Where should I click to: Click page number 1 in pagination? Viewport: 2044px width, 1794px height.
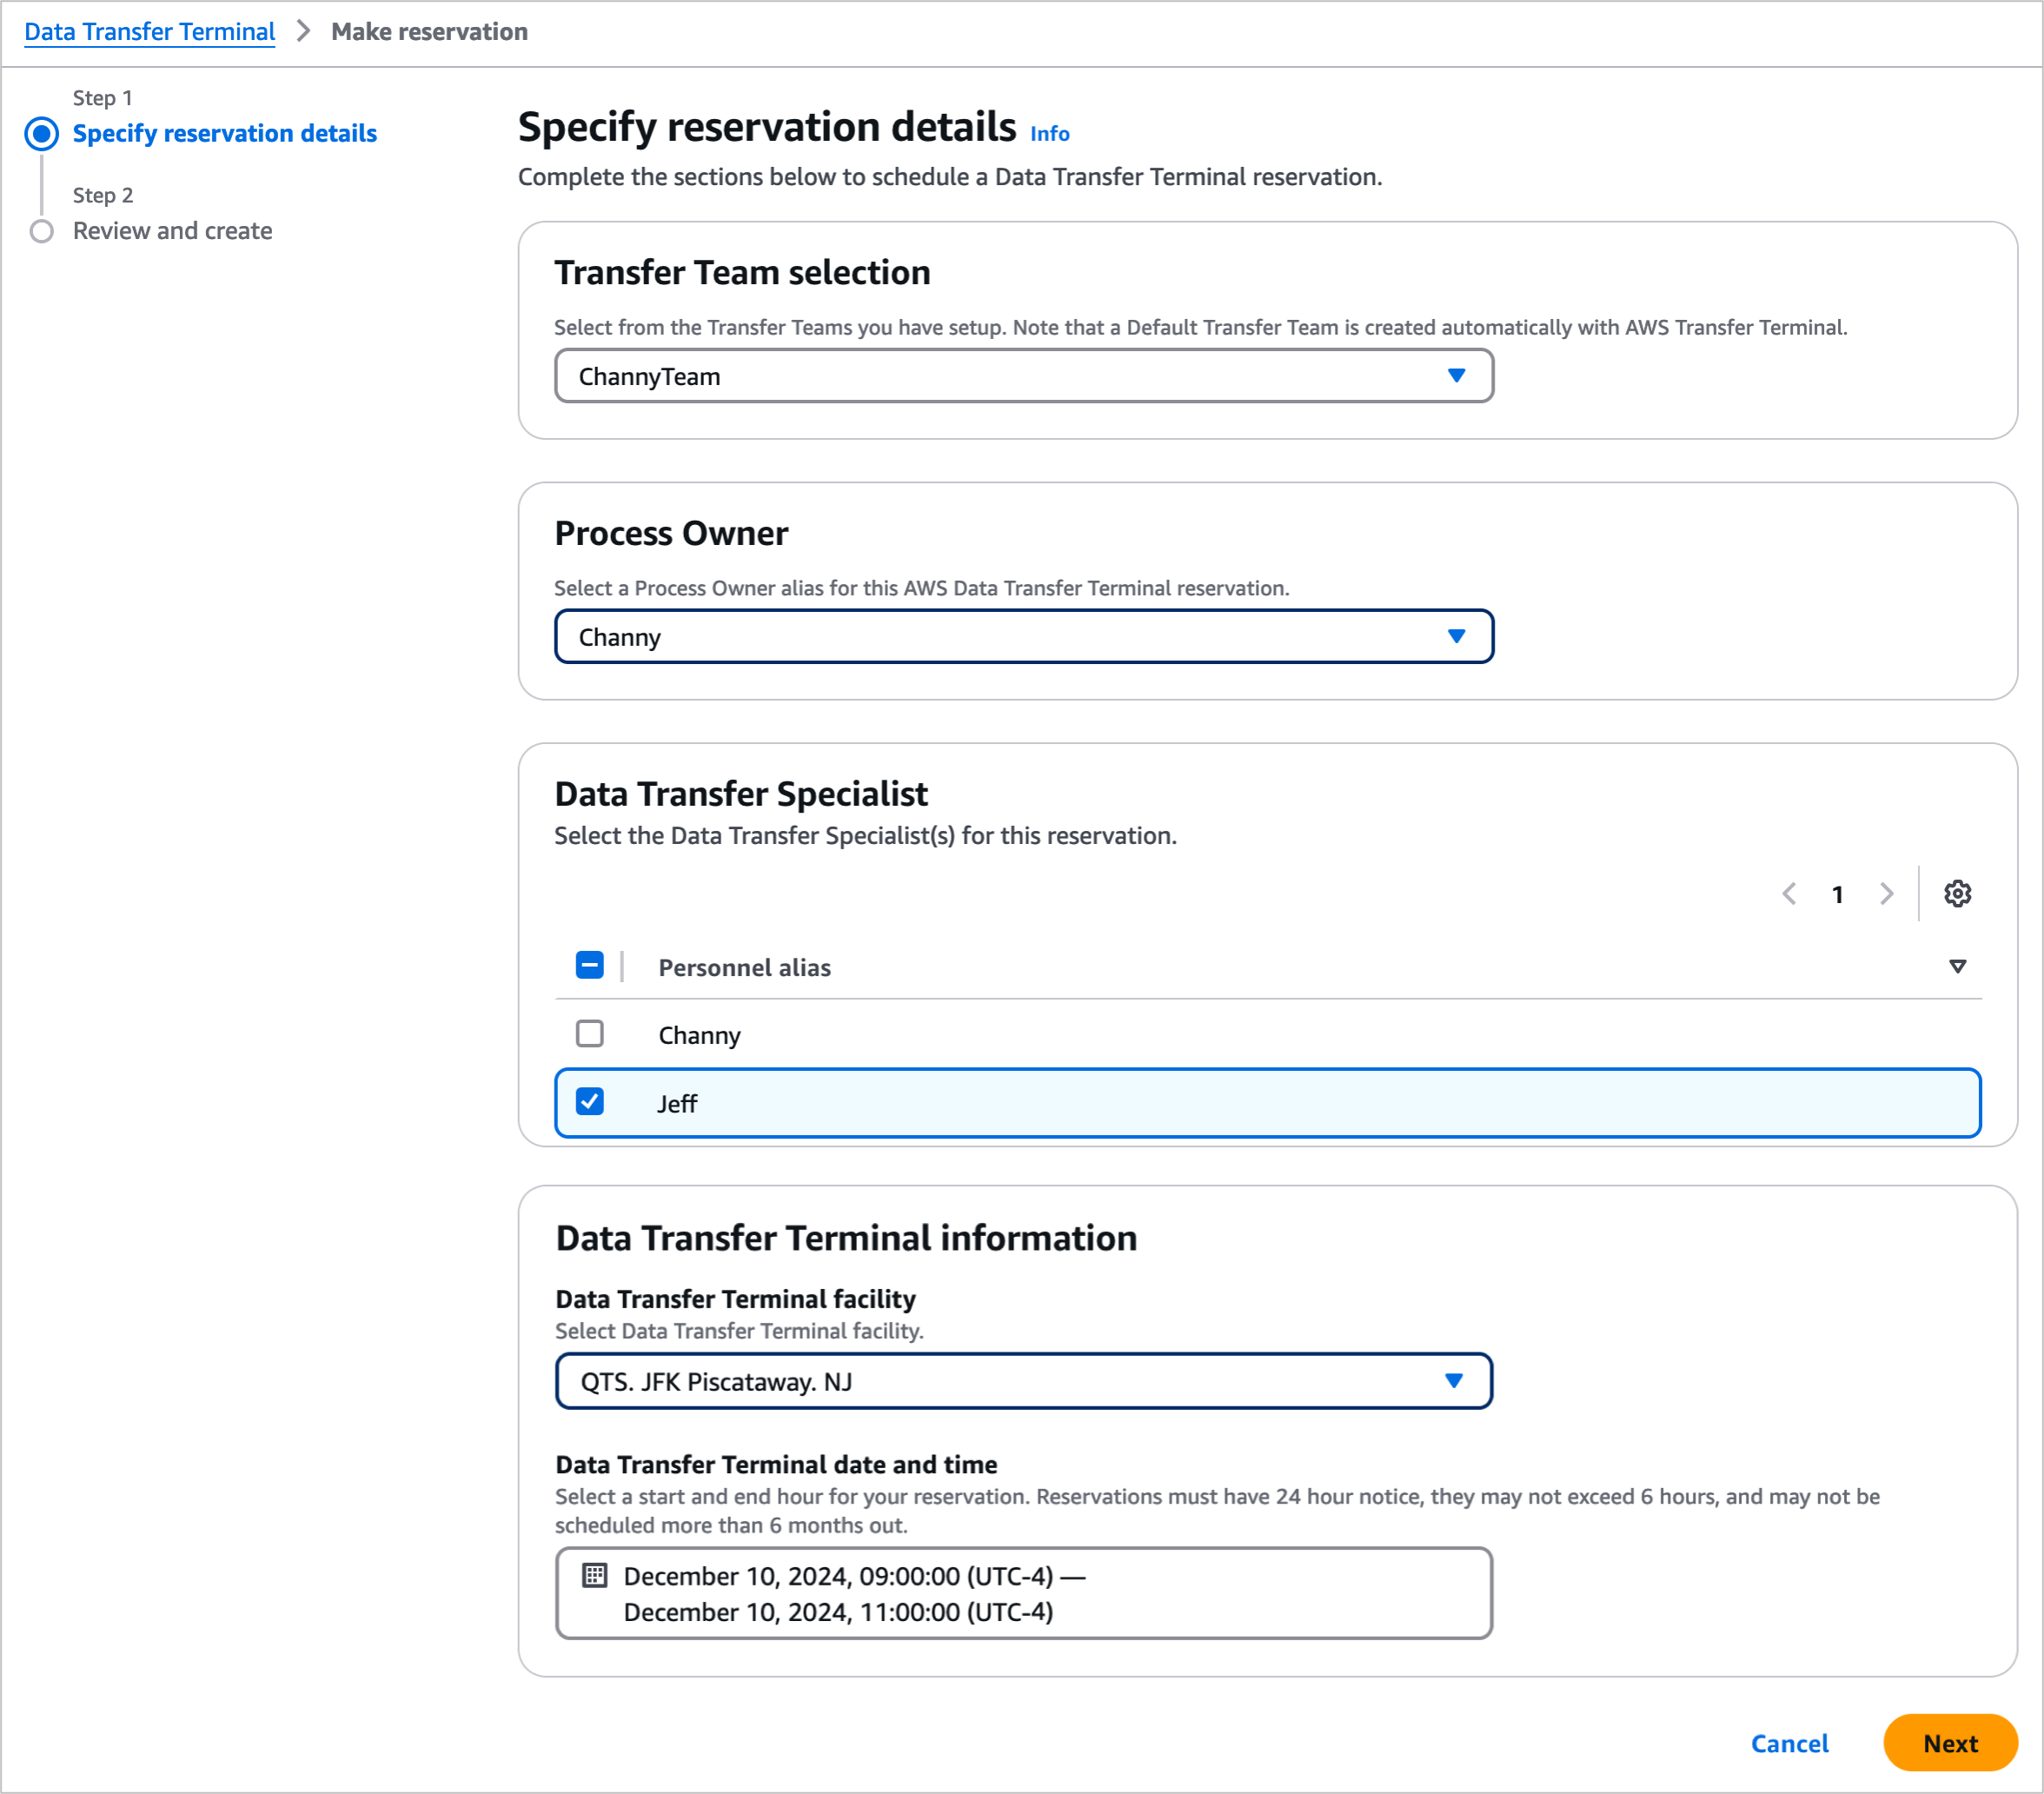[x=1837, y=894]
